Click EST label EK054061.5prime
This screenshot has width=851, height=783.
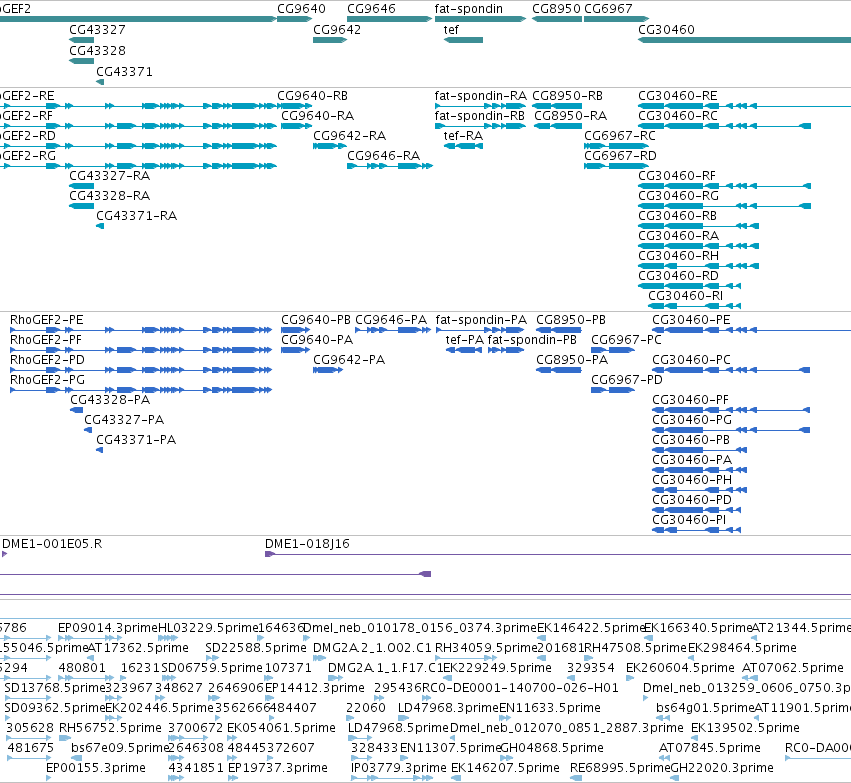pyautogui.click(x=281, y=728)
